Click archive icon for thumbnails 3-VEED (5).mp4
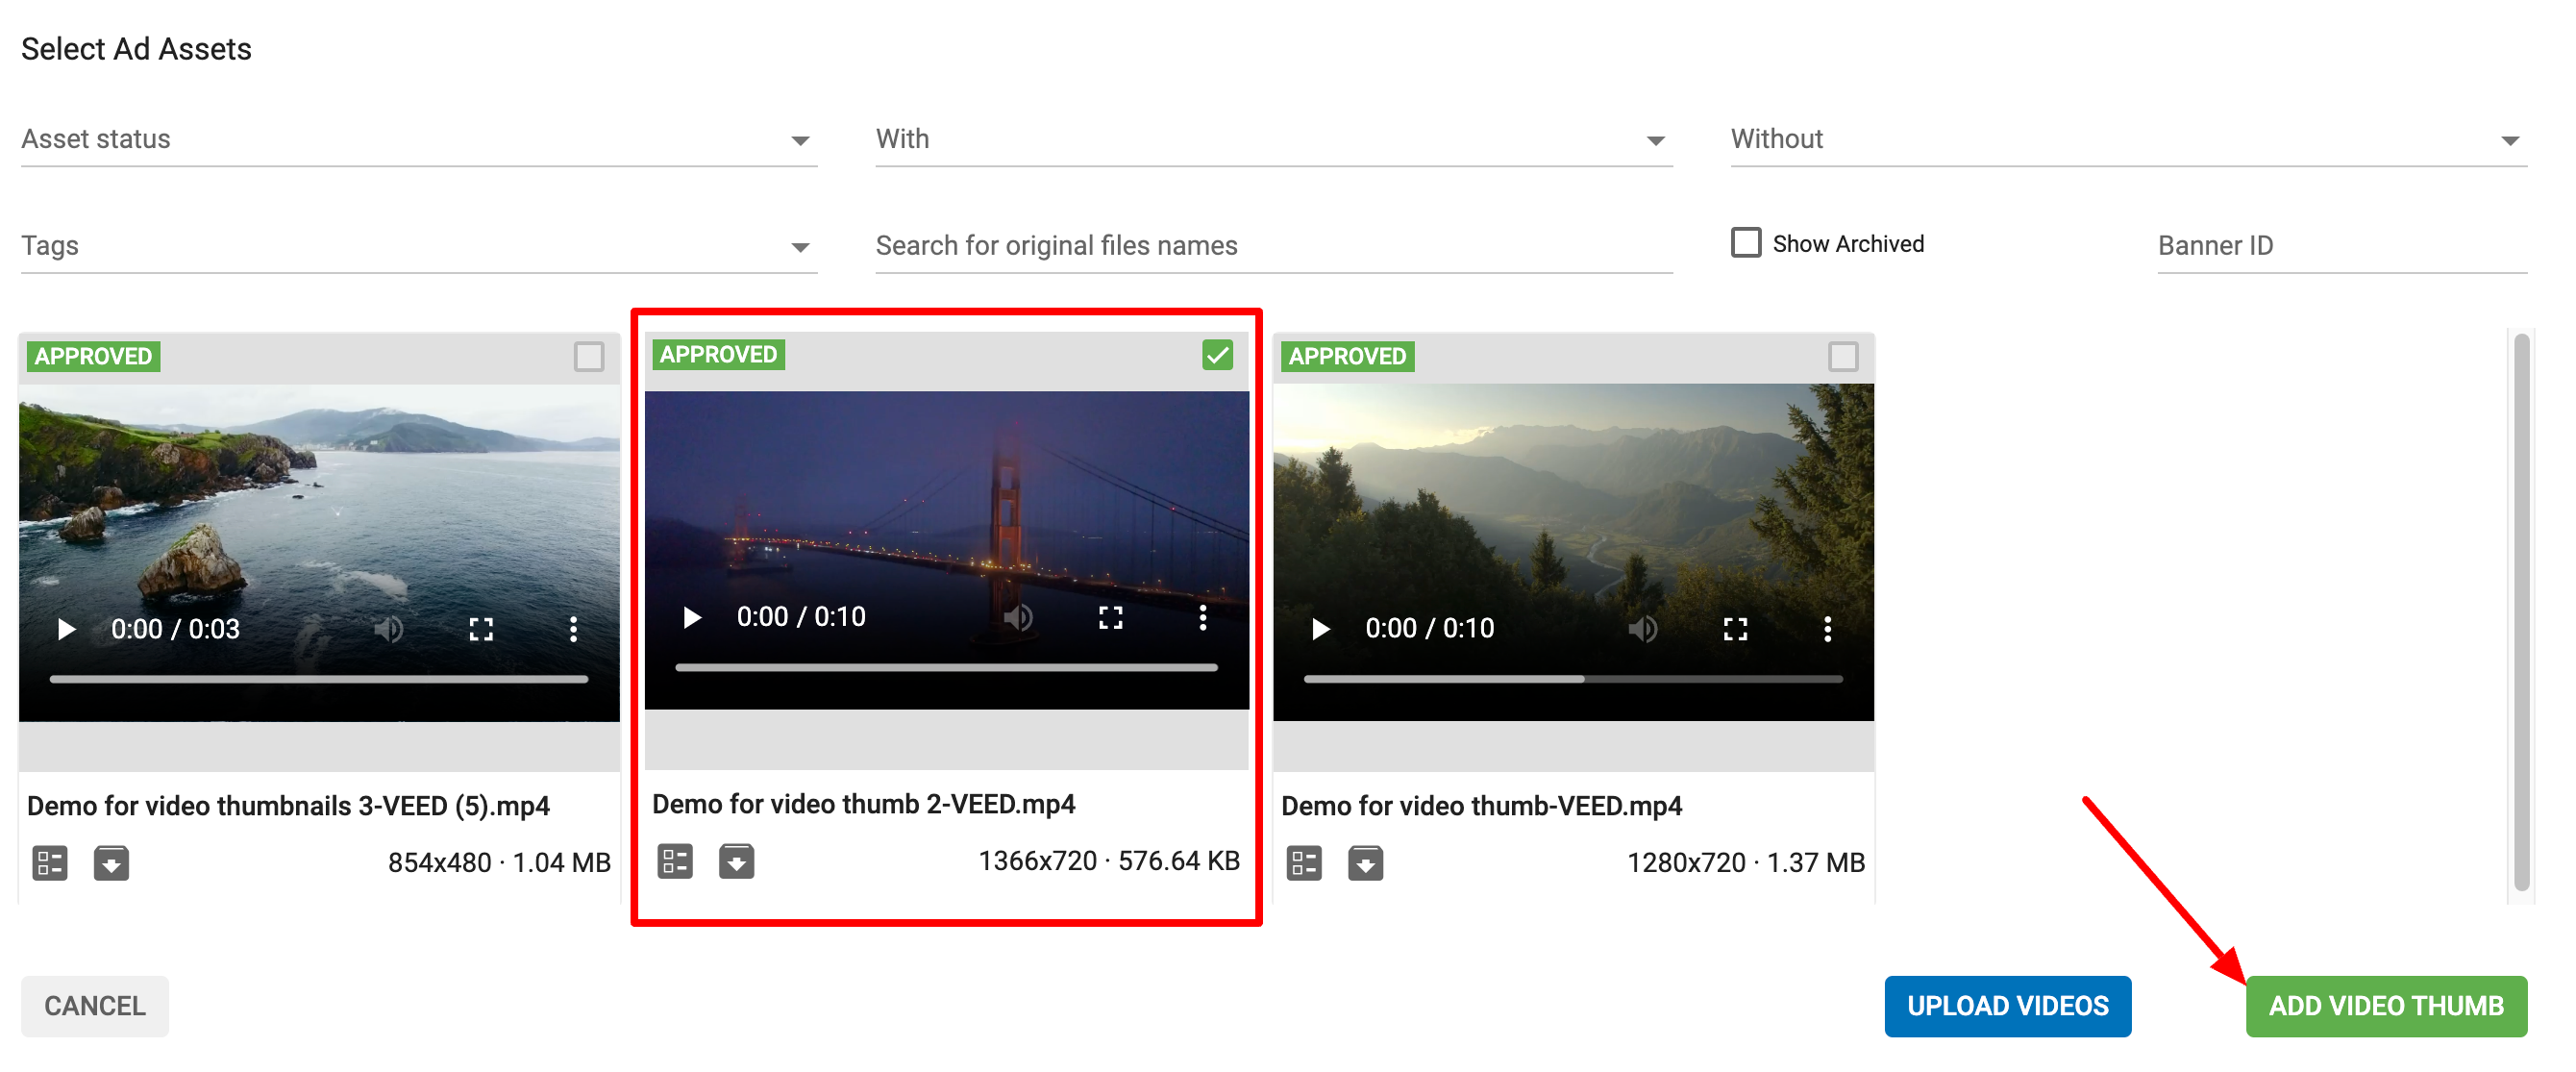The height and width of the screenshot is (1072, 2576). [111, 862]
